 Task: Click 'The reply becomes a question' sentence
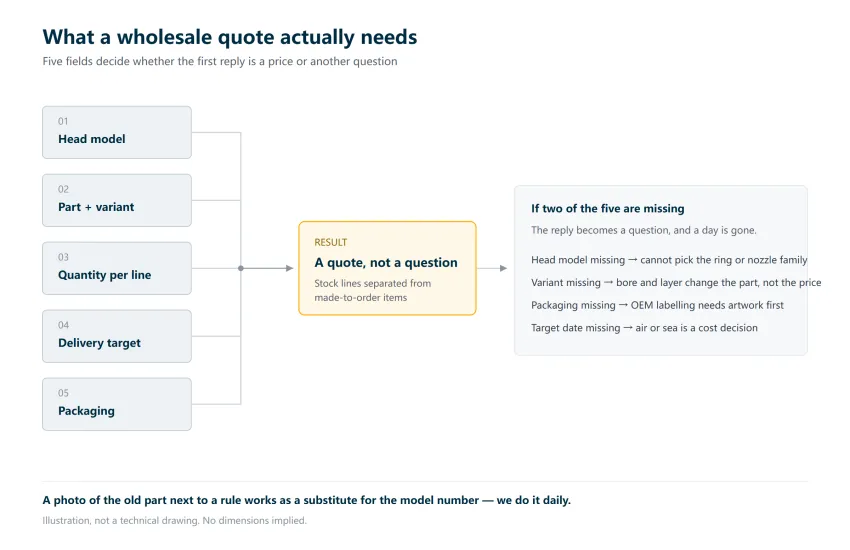[x=643, y=230]
